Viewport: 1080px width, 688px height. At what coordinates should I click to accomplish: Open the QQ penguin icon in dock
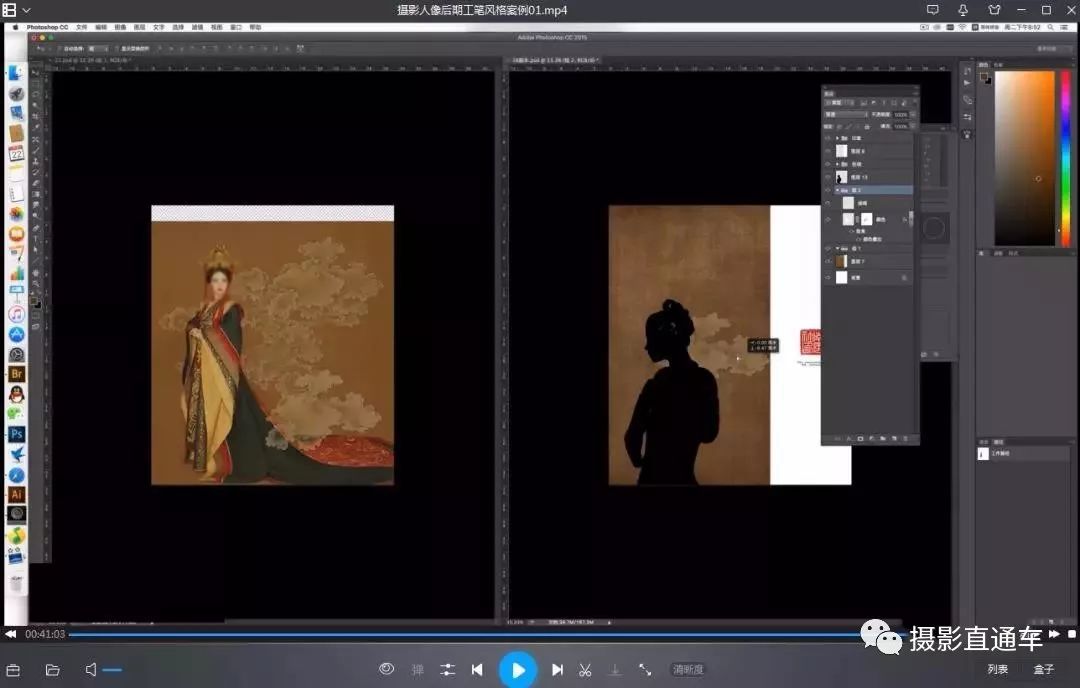17,394
